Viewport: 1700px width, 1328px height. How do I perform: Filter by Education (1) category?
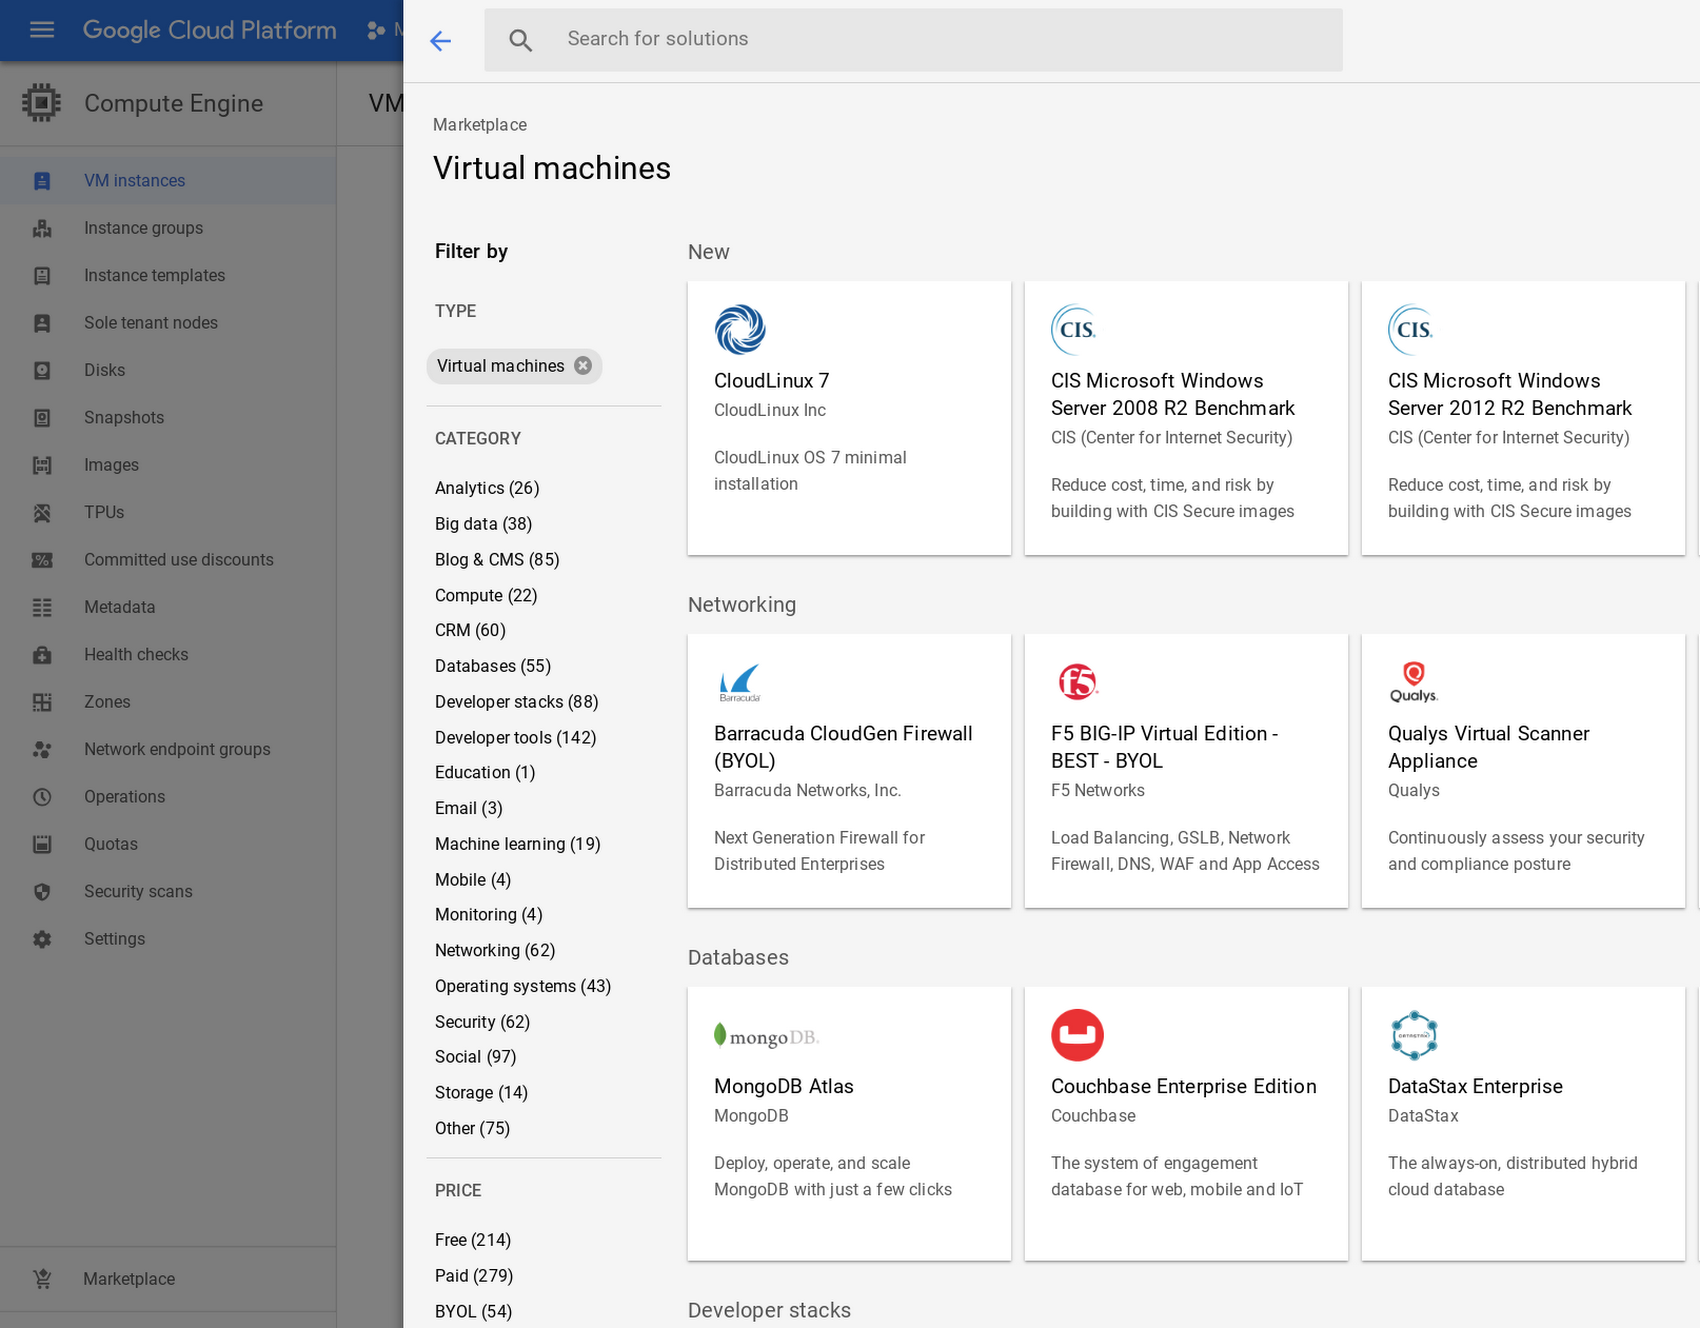(x=485, y=773)
